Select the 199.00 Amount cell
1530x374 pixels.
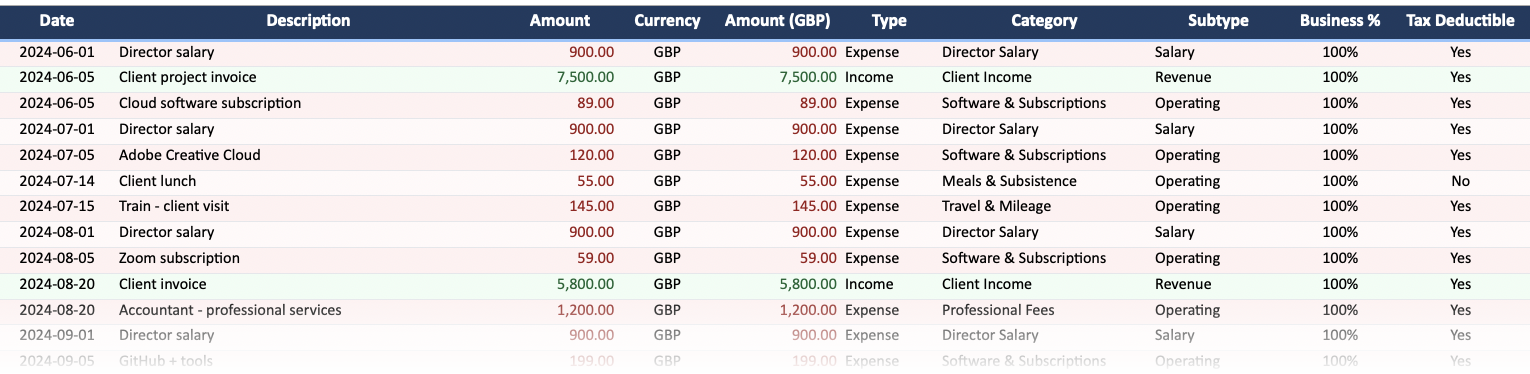coord(592,361)
